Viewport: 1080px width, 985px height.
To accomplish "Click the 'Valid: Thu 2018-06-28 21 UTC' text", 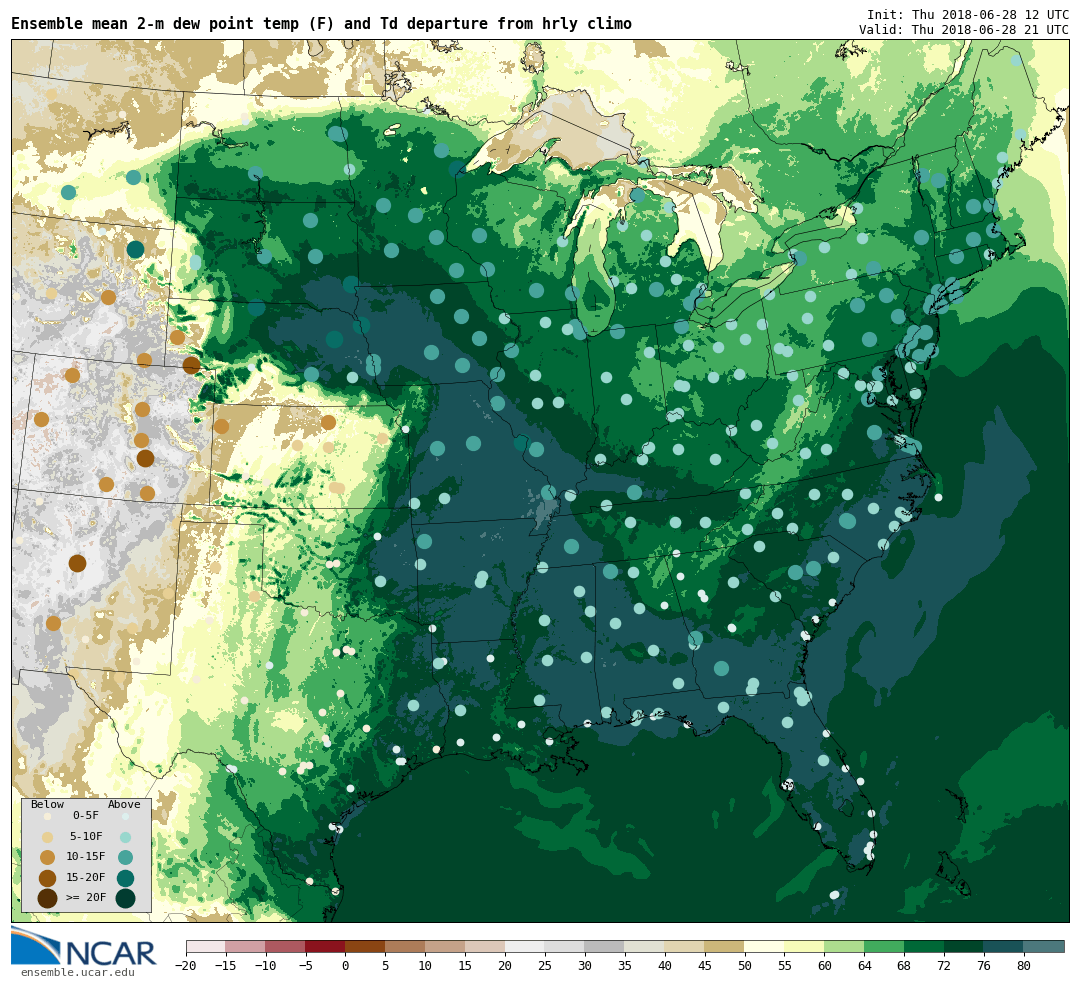I will (x=964, y=30).
